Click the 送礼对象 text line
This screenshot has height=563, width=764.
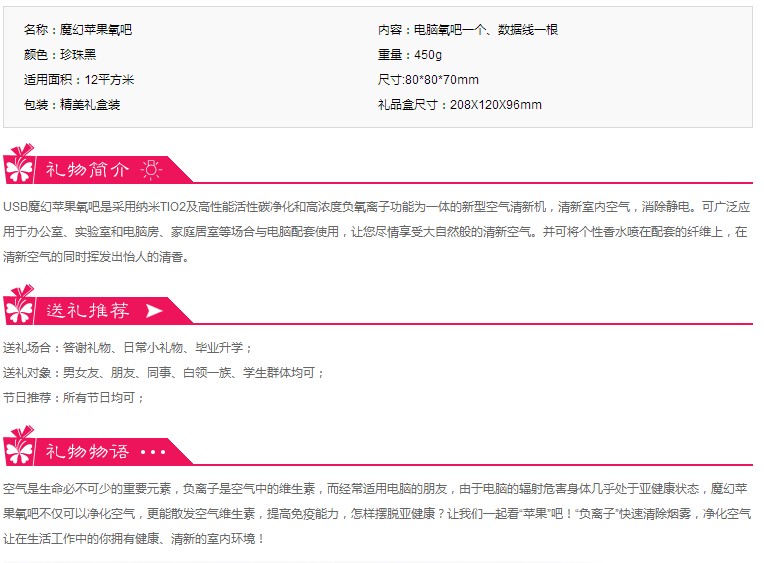coord(163,372)
